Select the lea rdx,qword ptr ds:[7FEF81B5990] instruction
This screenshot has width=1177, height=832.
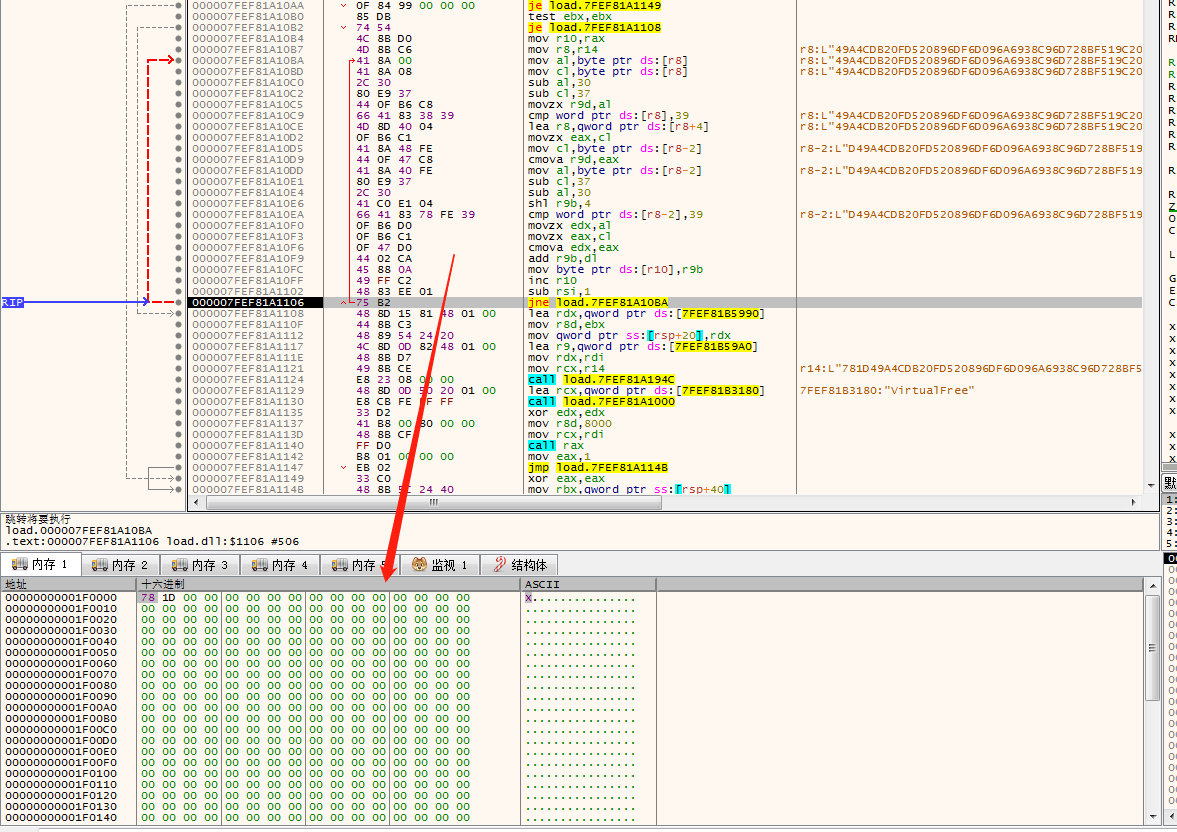pos(646,313)
